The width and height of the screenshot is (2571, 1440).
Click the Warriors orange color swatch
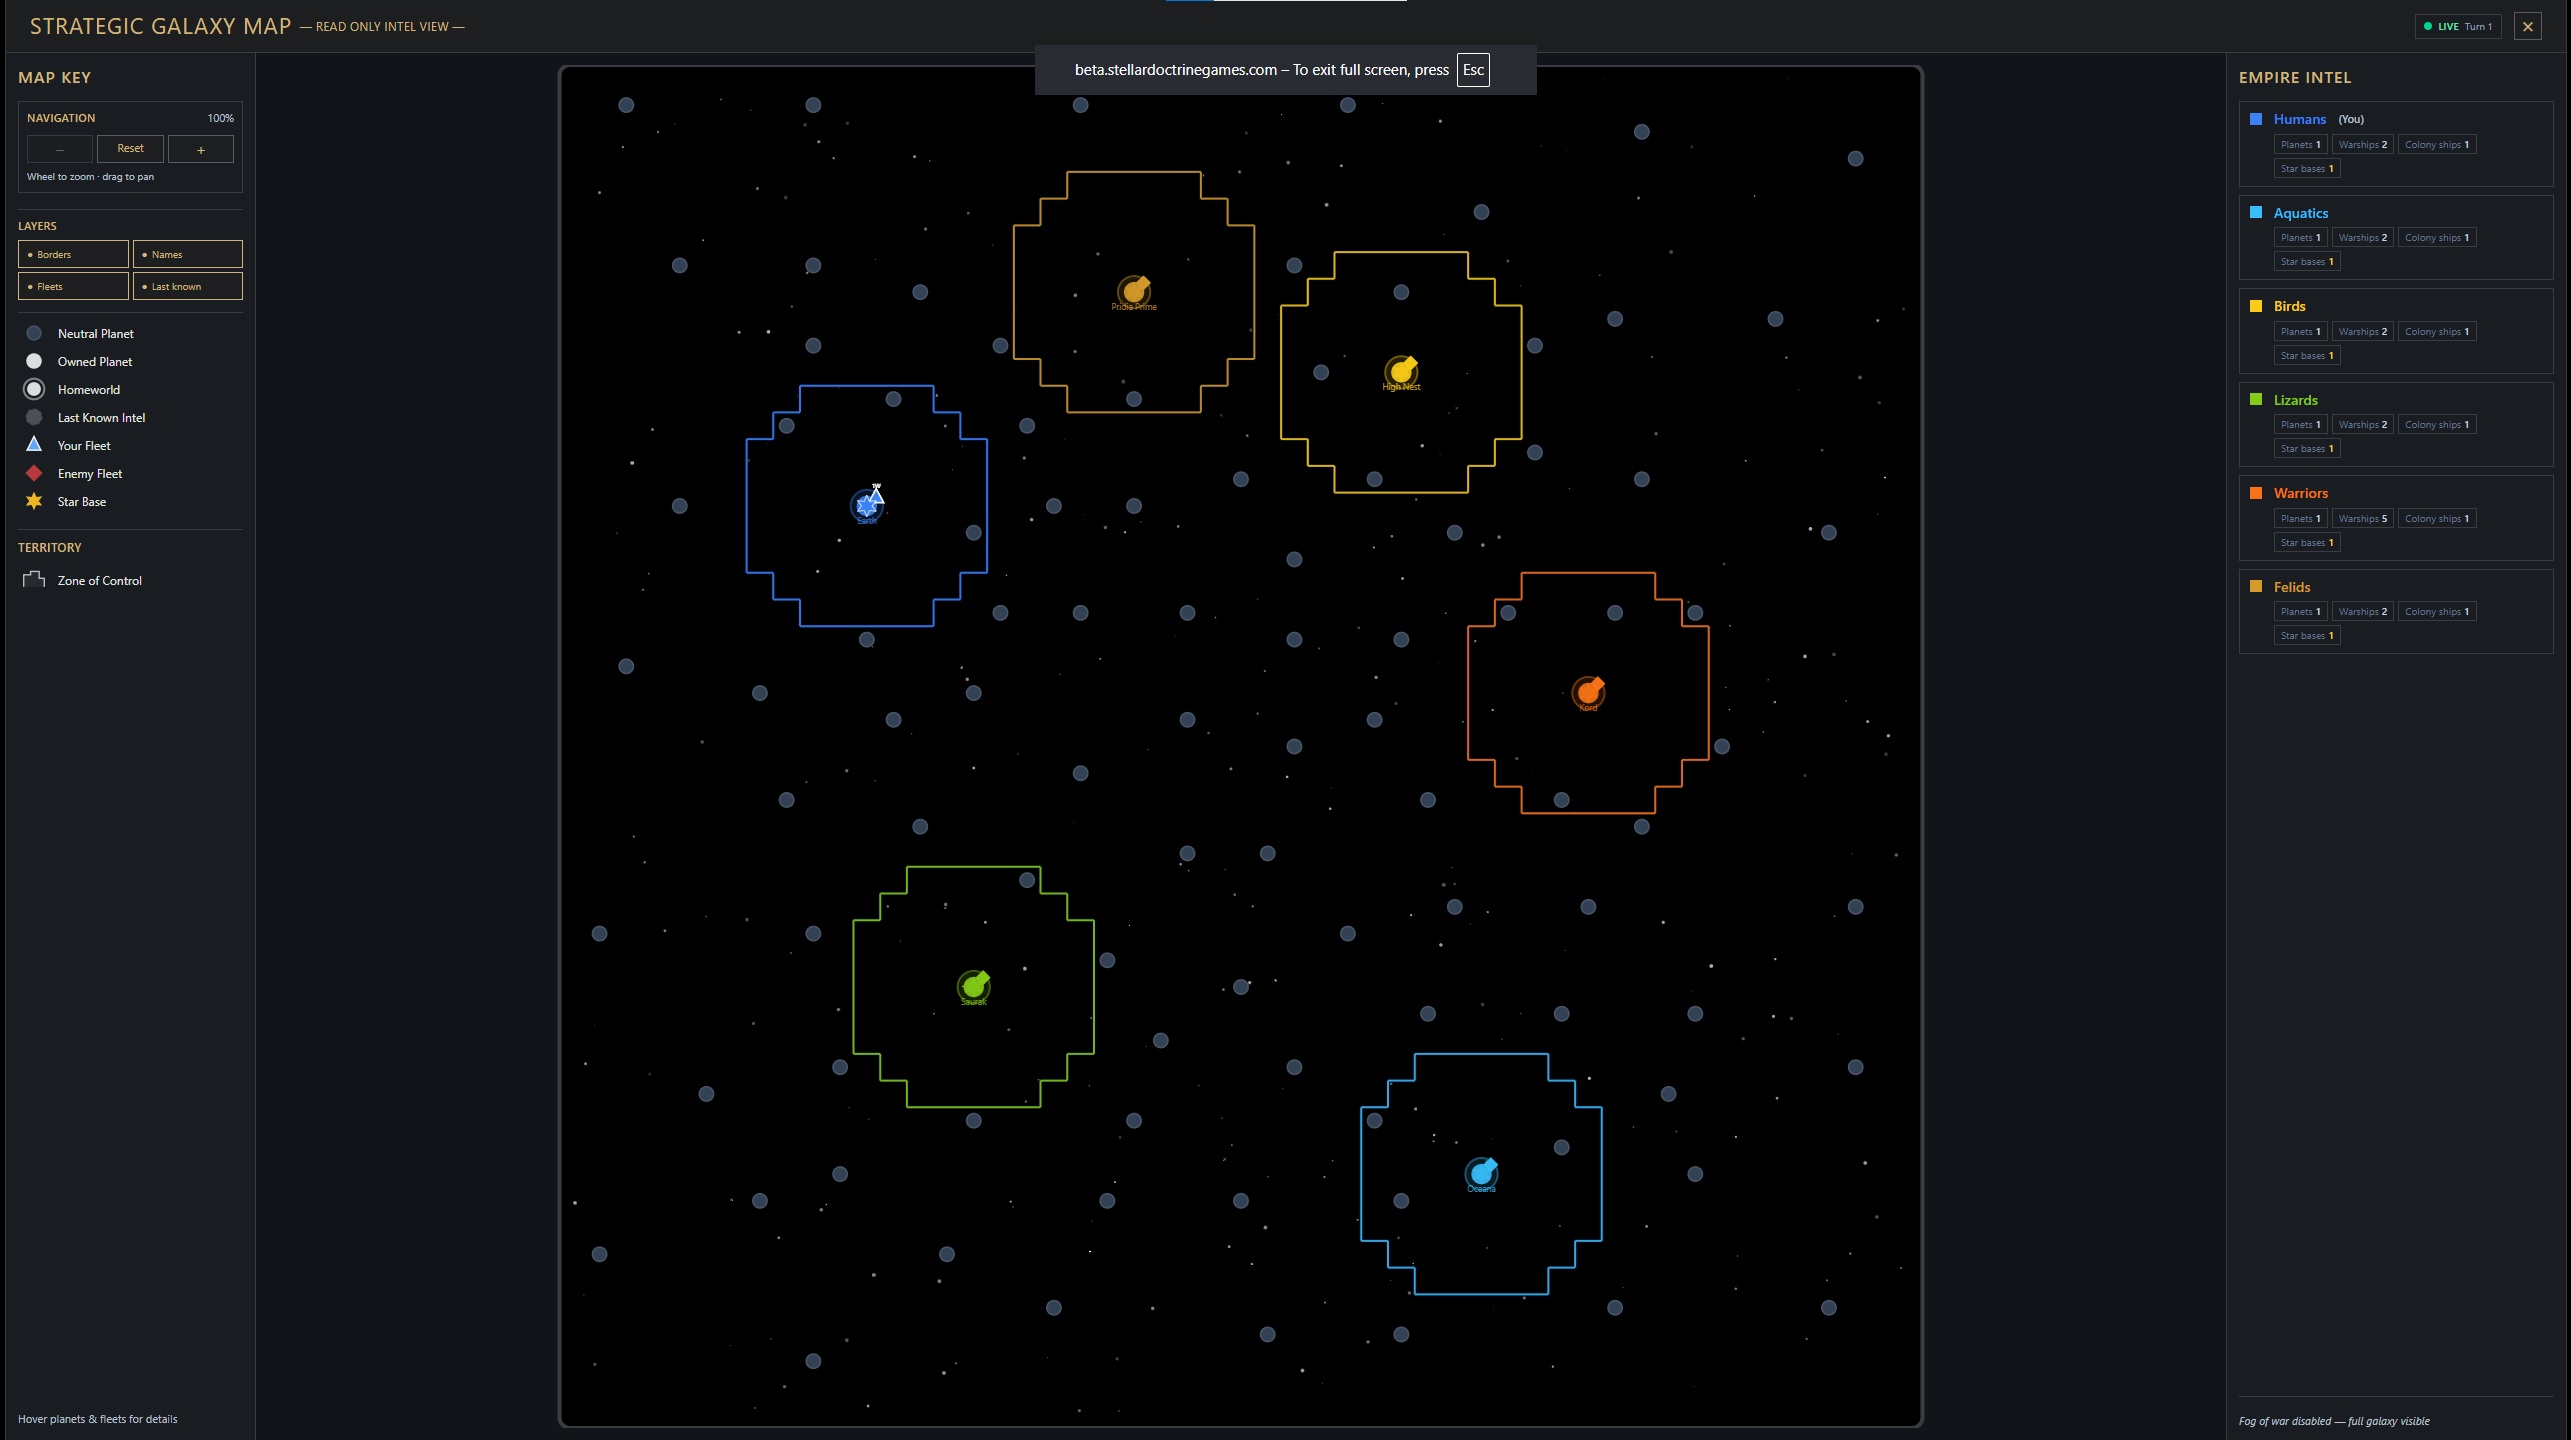point(2256,493)
